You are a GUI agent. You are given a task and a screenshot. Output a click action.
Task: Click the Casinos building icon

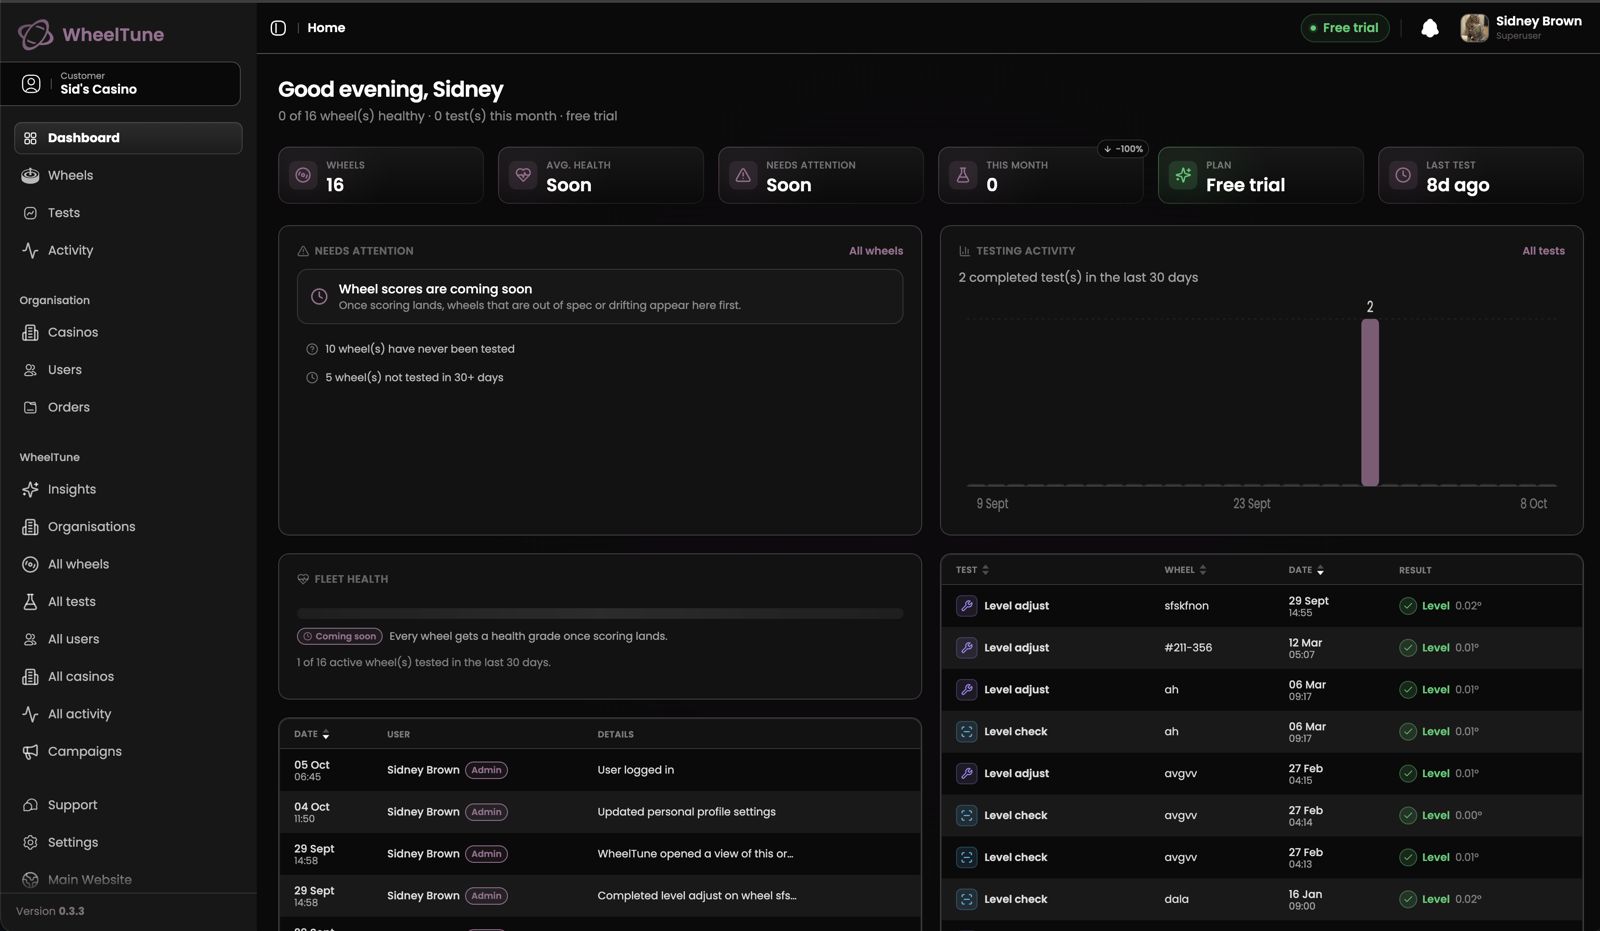(x=30, y=332)
